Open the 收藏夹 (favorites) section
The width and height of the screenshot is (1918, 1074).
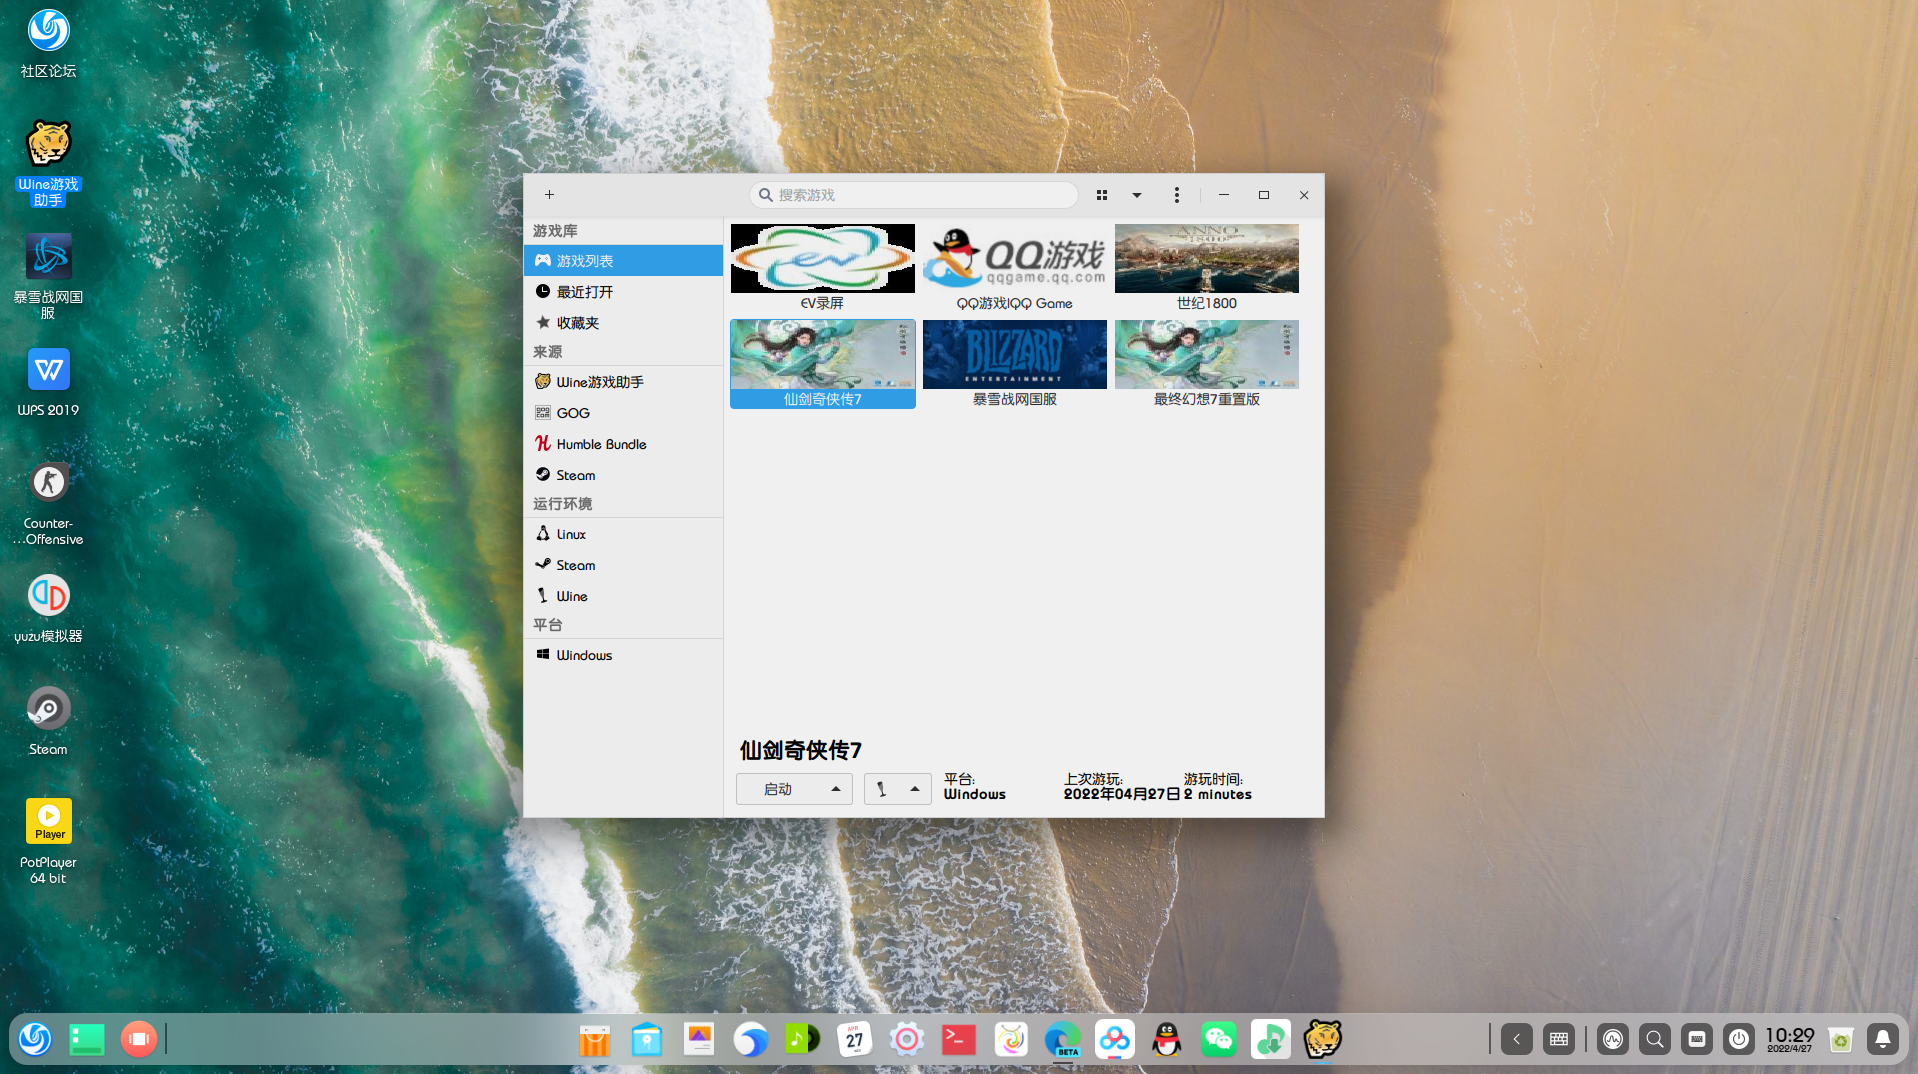point(578,322)
